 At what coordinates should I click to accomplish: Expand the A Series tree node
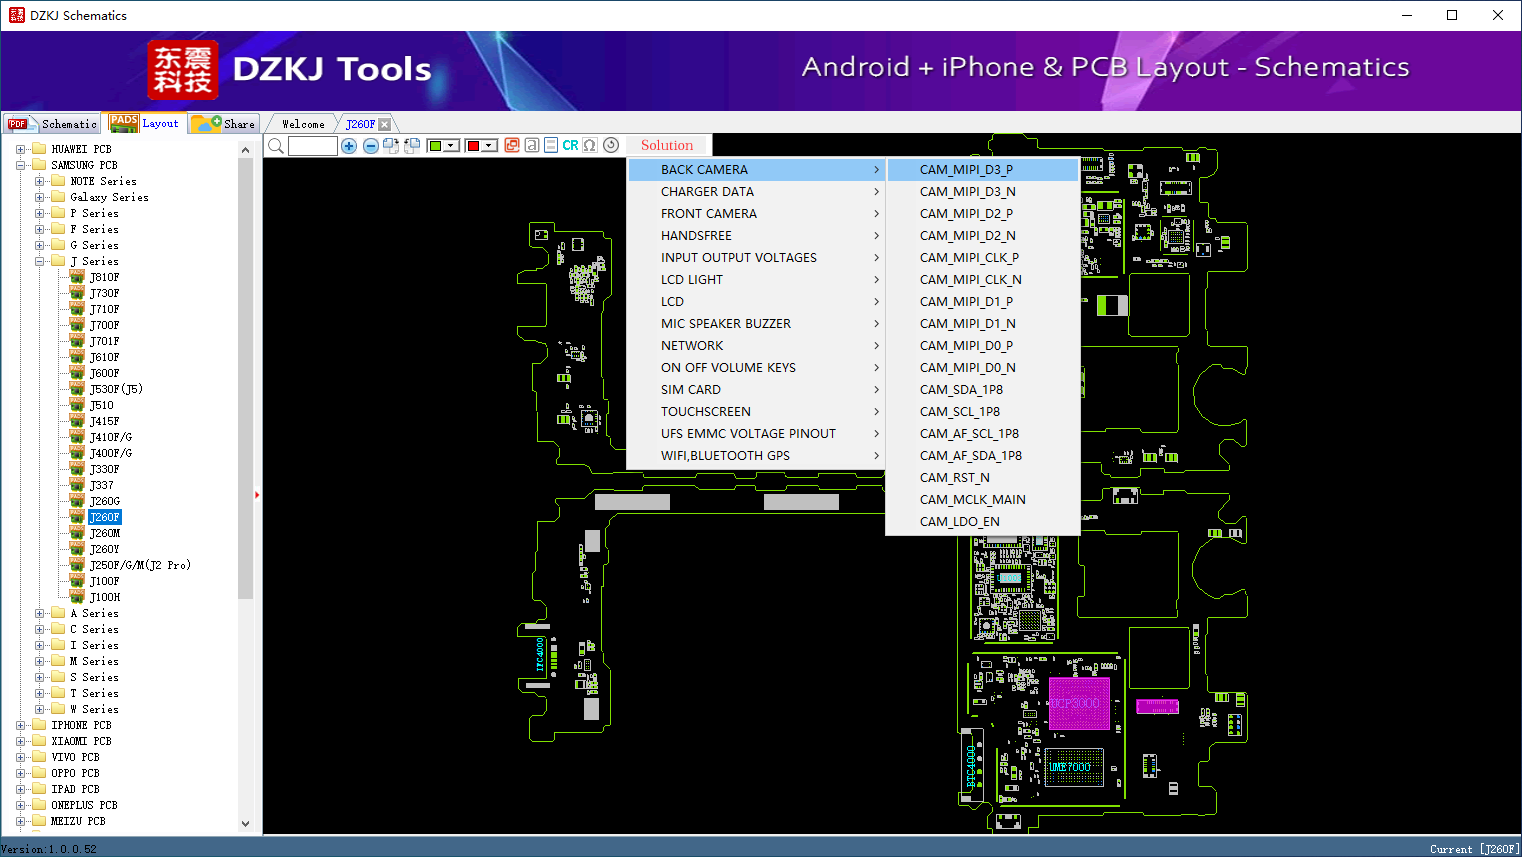point(40,613)
